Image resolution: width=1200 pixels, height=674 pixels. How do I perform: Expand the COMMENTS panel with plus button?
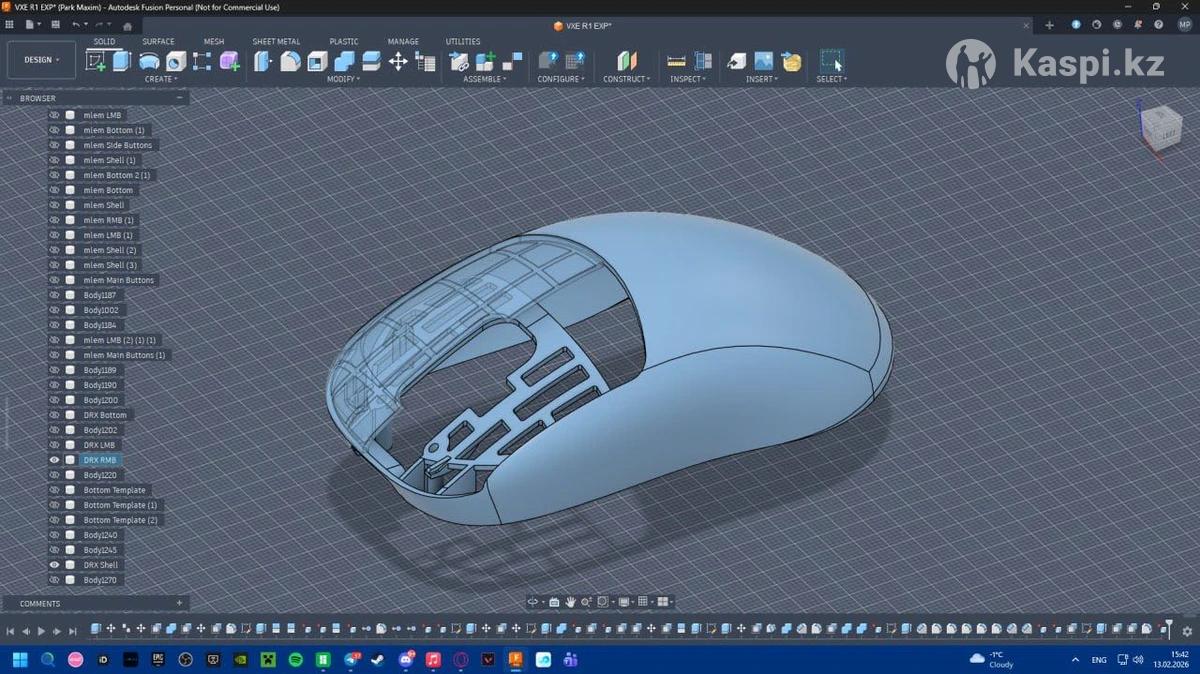(x=179, y=603)
